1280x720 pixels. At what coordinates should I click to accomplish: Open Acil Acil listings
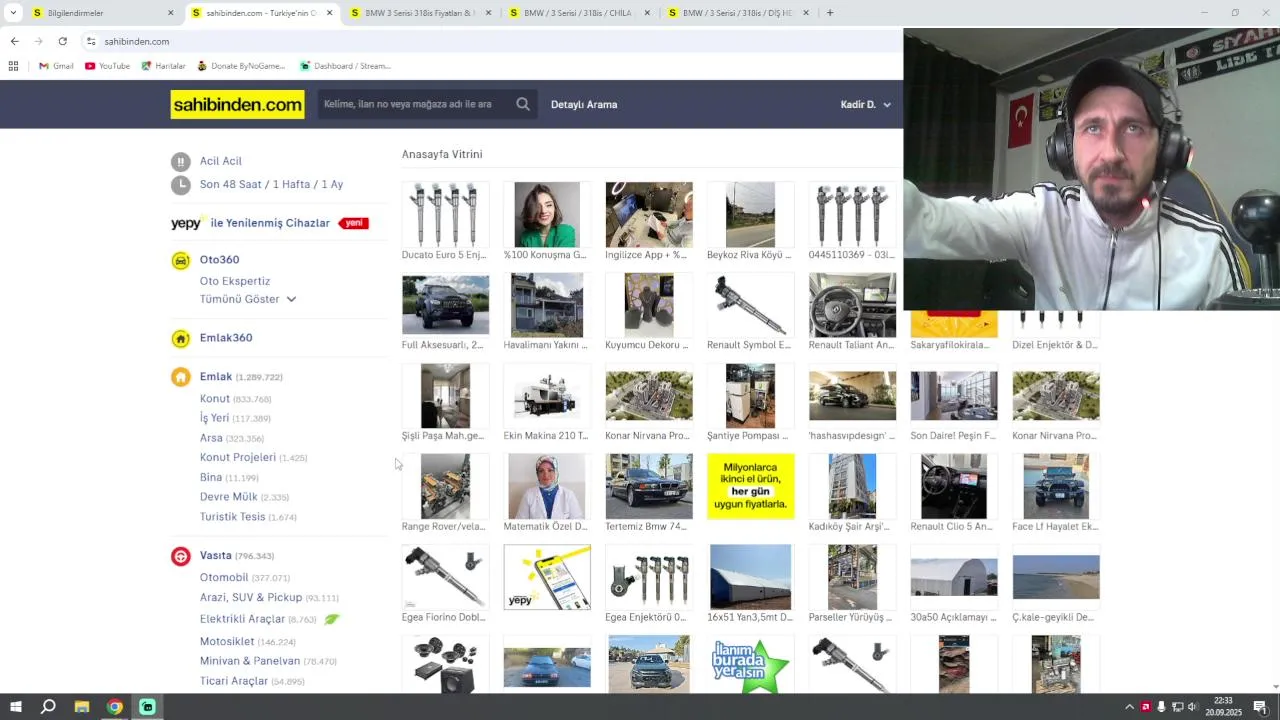click(220, 161)
